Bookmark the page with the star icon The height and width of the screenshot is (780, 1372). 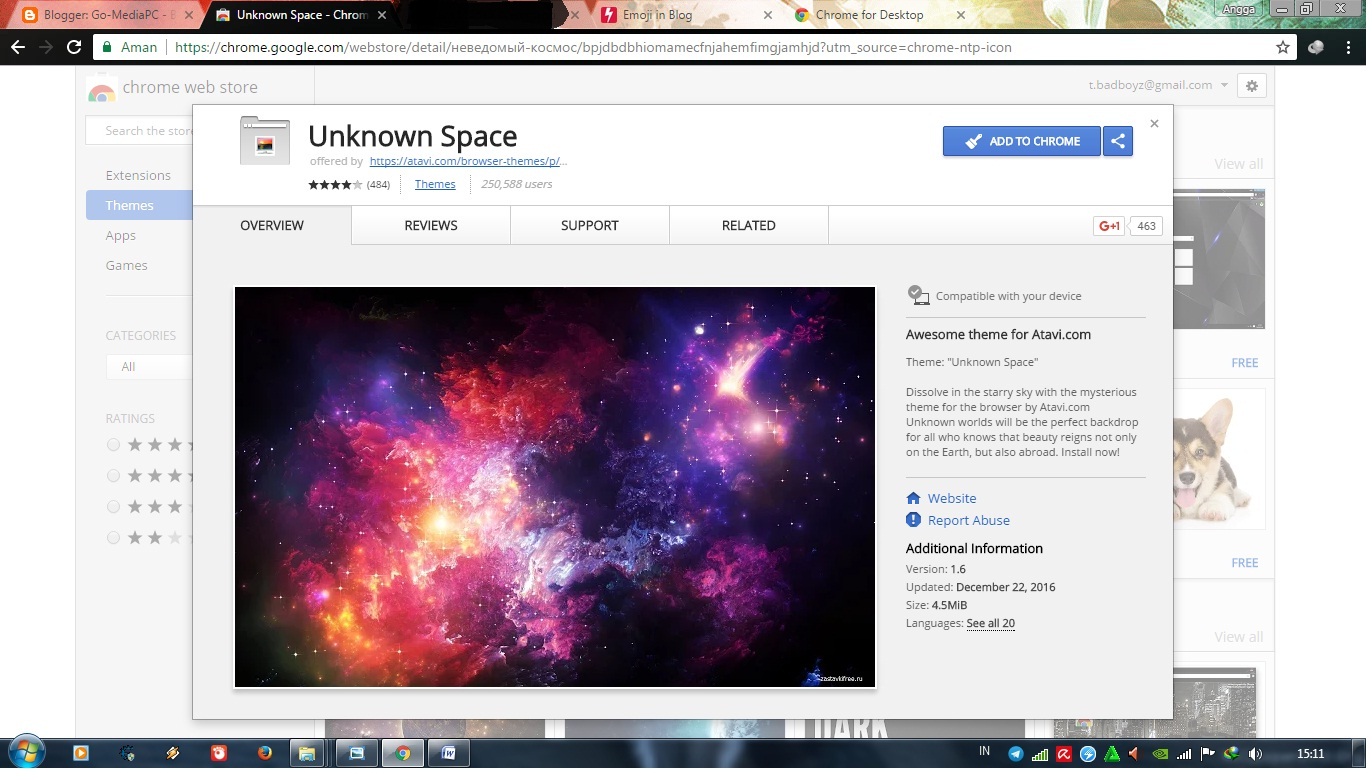1281,46
